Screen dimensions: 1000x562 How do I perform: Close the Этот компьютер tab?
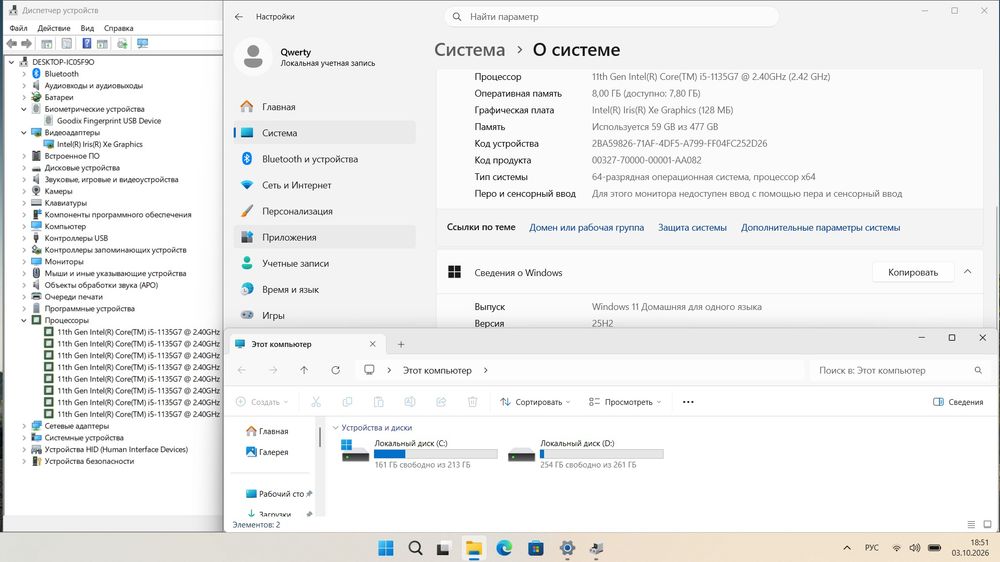coord(372,344)
